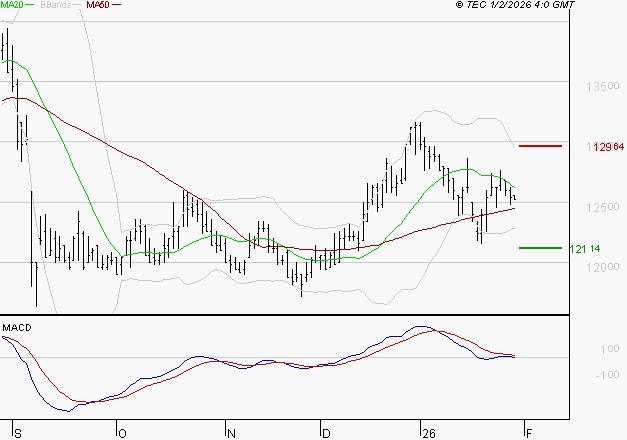This screenshot has width=627, height=440.
Task: Click the 12000 price axis label
Action: pyautogui.click(x=603, y=267)
